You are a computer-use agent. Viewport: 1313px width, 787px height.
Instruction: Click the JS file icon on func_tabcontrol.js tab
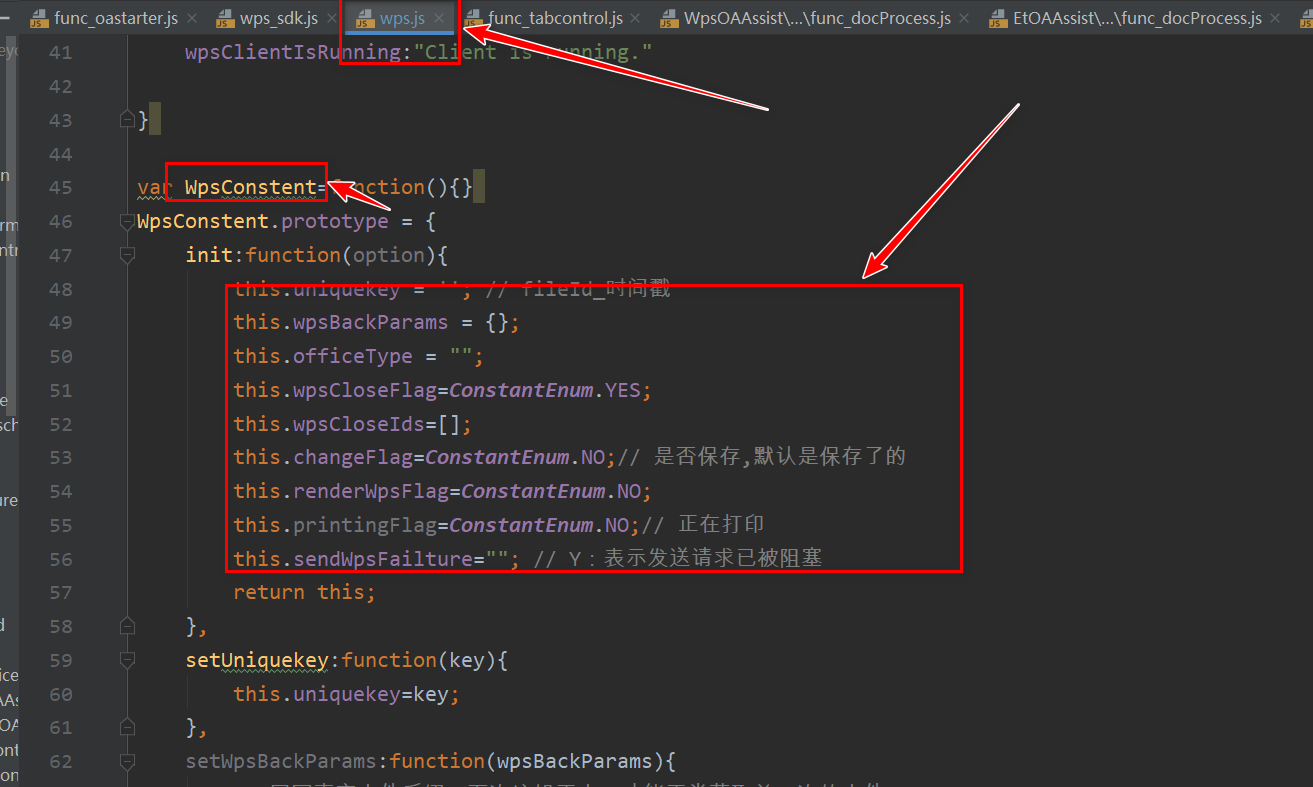click(472, 18)
